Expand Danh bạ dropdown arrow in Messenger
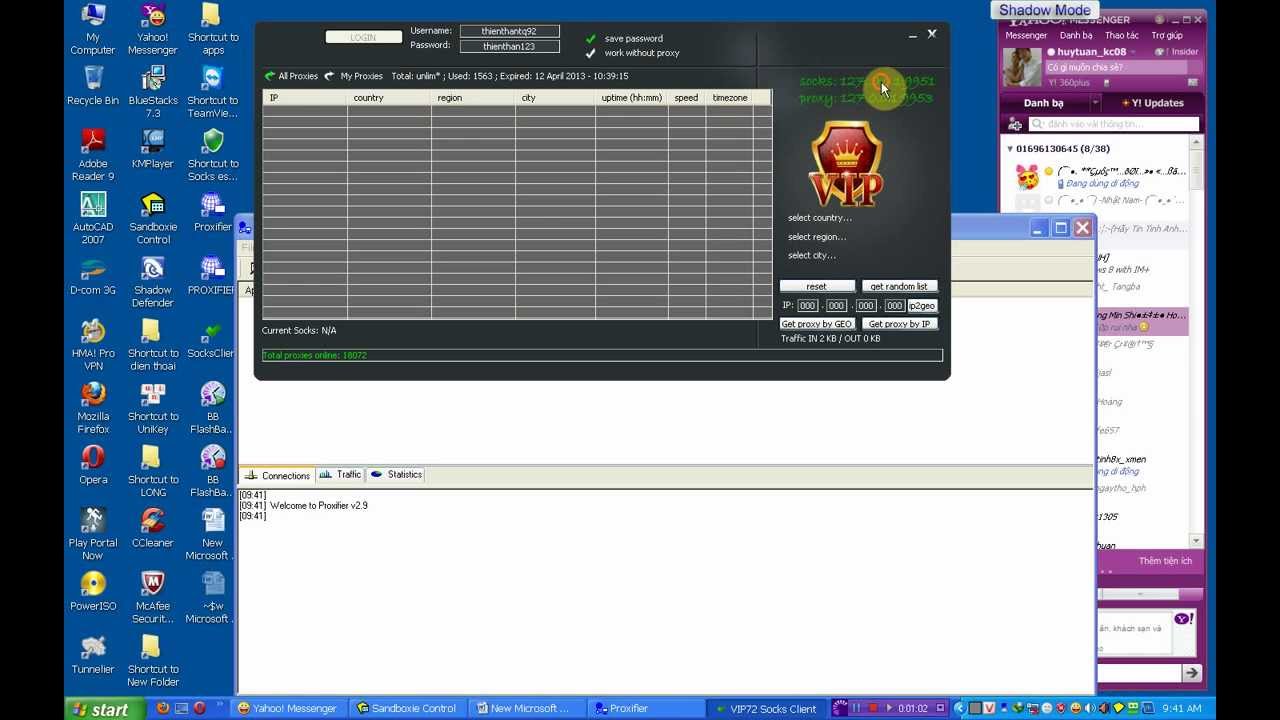1280x720 pixels. [x=1096, y=103]
